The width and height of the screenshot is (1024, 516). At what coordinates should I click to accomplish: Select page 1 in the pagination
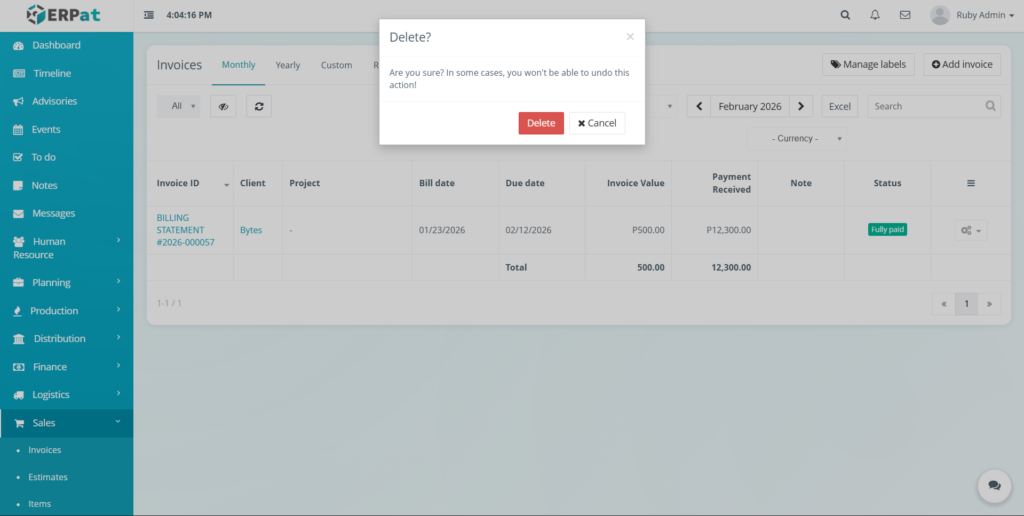pos(967,304)
